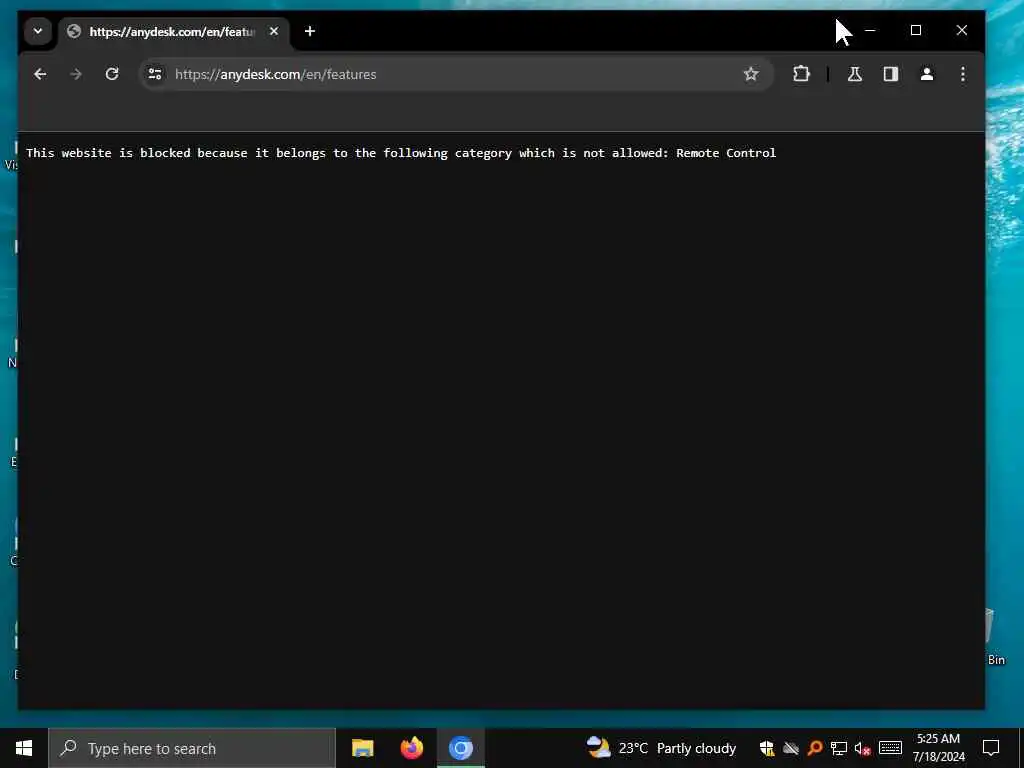1024x768 pixels.
Task: Click the forward navigation arrow
Action: 76,74
